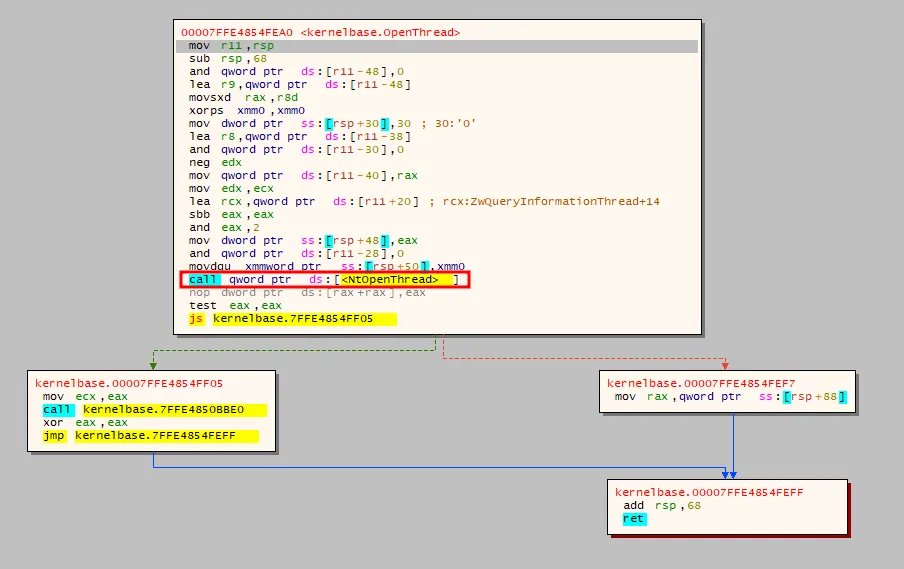Click the 'mov rax,qword ptr ss:[rsp+88]' line
This screenshot has height=569, width=904.
click(x=730, y=398)
